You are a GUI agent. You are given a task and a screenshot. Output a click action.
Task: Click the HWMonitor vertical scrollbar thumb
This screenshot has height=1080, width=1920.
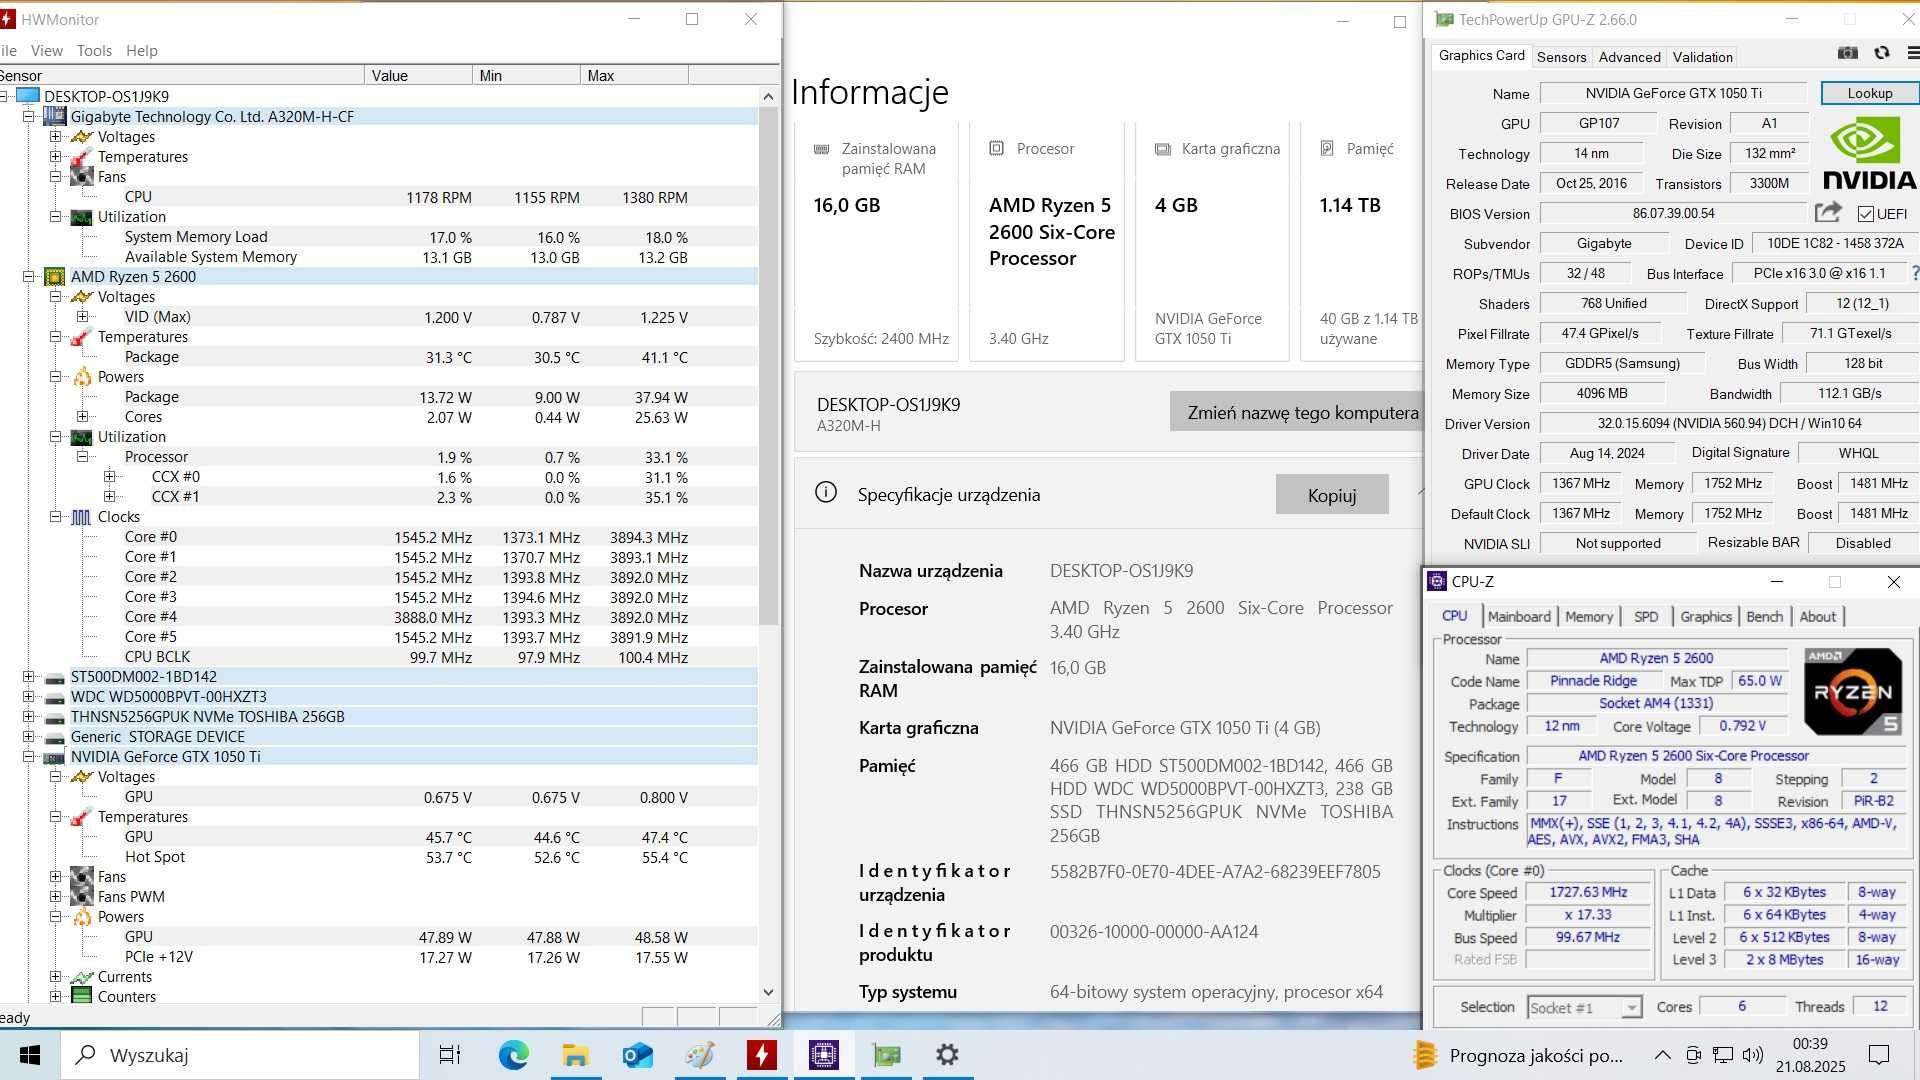[768, 365]
